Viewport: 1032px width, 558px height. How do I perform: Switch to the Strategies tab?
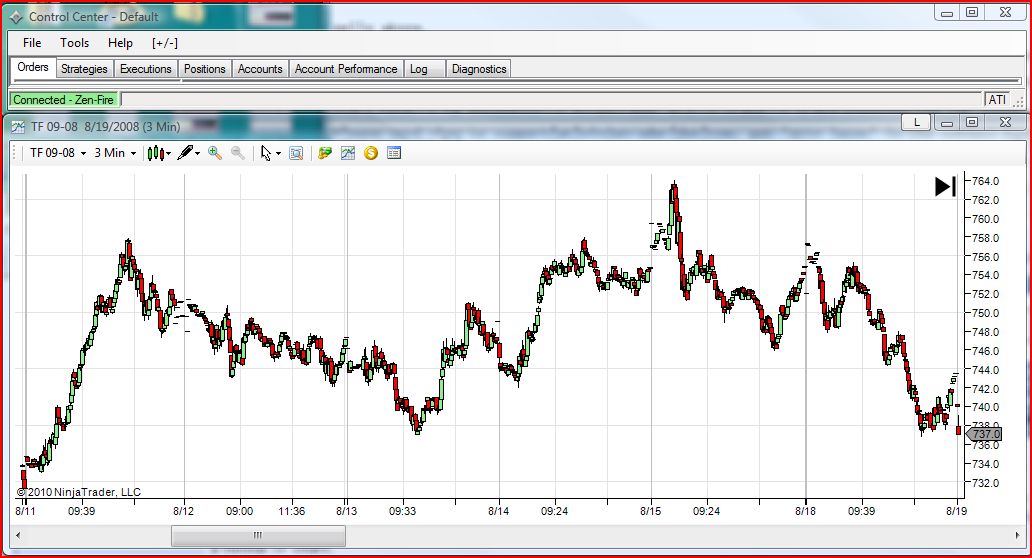tap(84, 69)
